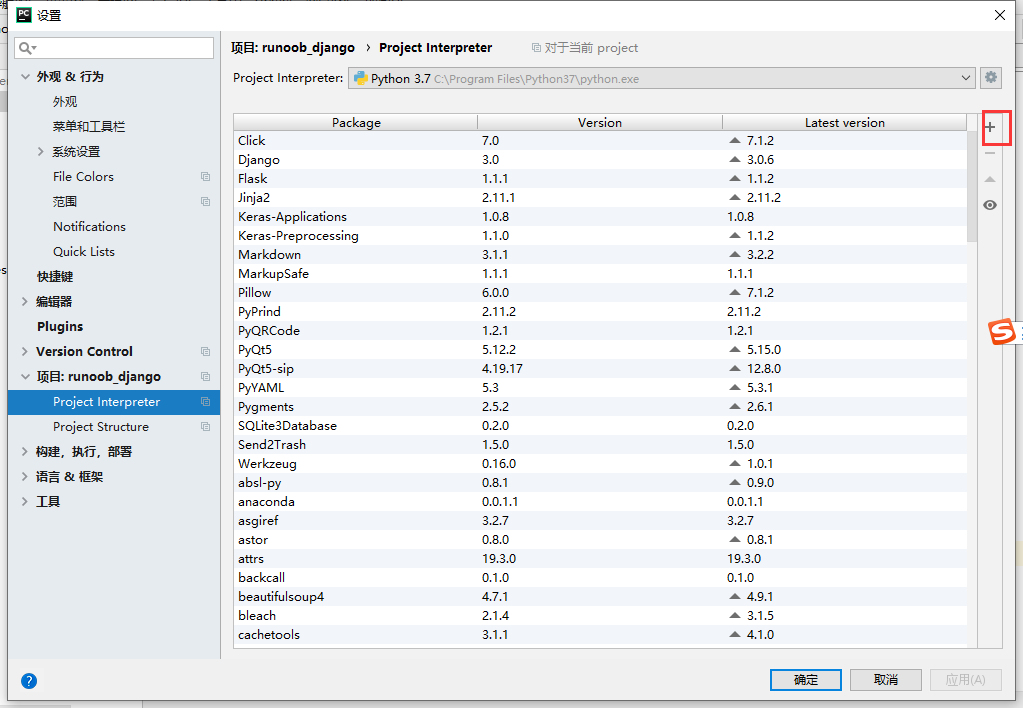Open Quick Lists settings
Image resolution: width=1023 pixels, height=708 pixels.
click(84, 251)
